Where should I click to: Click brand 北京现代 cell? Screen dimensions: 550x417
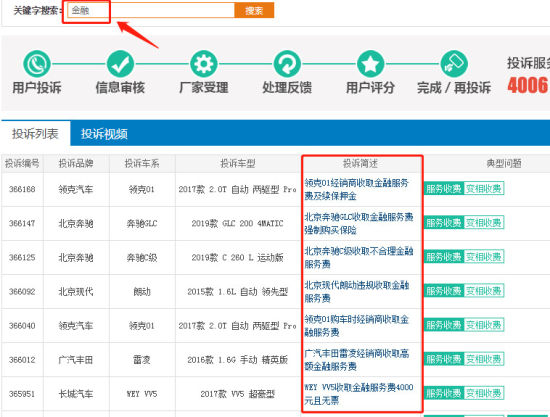(76, 291)
